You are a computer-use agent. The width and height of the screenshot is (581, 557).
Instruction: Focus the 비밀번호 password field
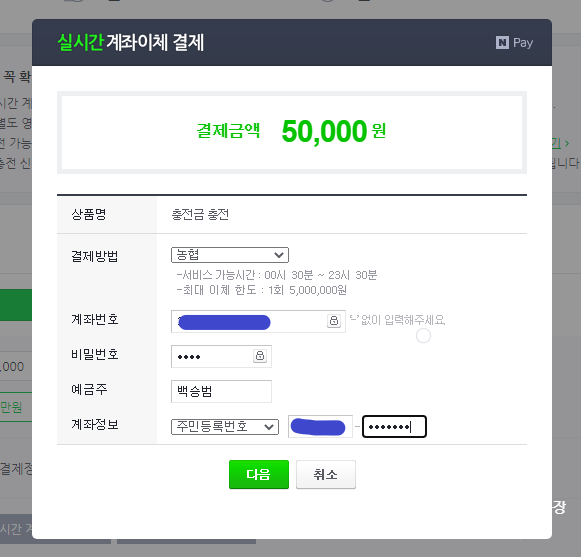coord(221,356)
